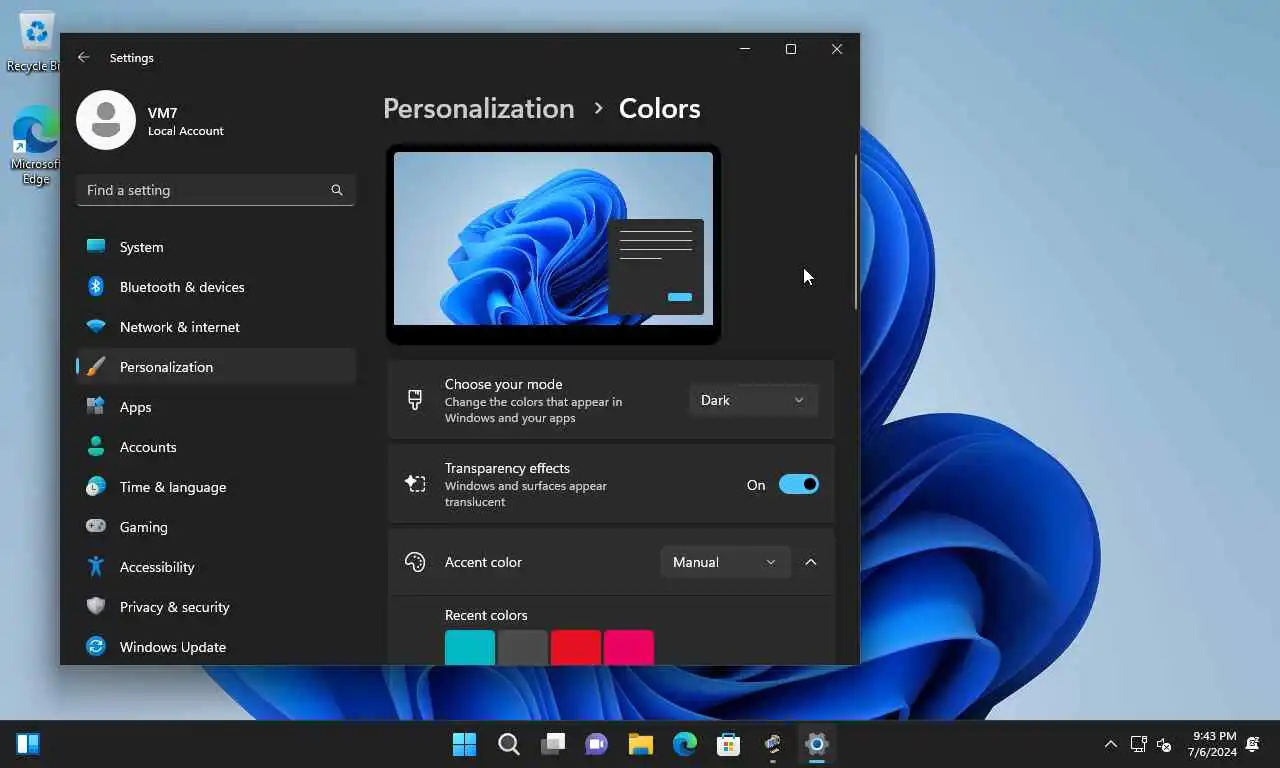Click the Personalization breadcrumb link

479,108
